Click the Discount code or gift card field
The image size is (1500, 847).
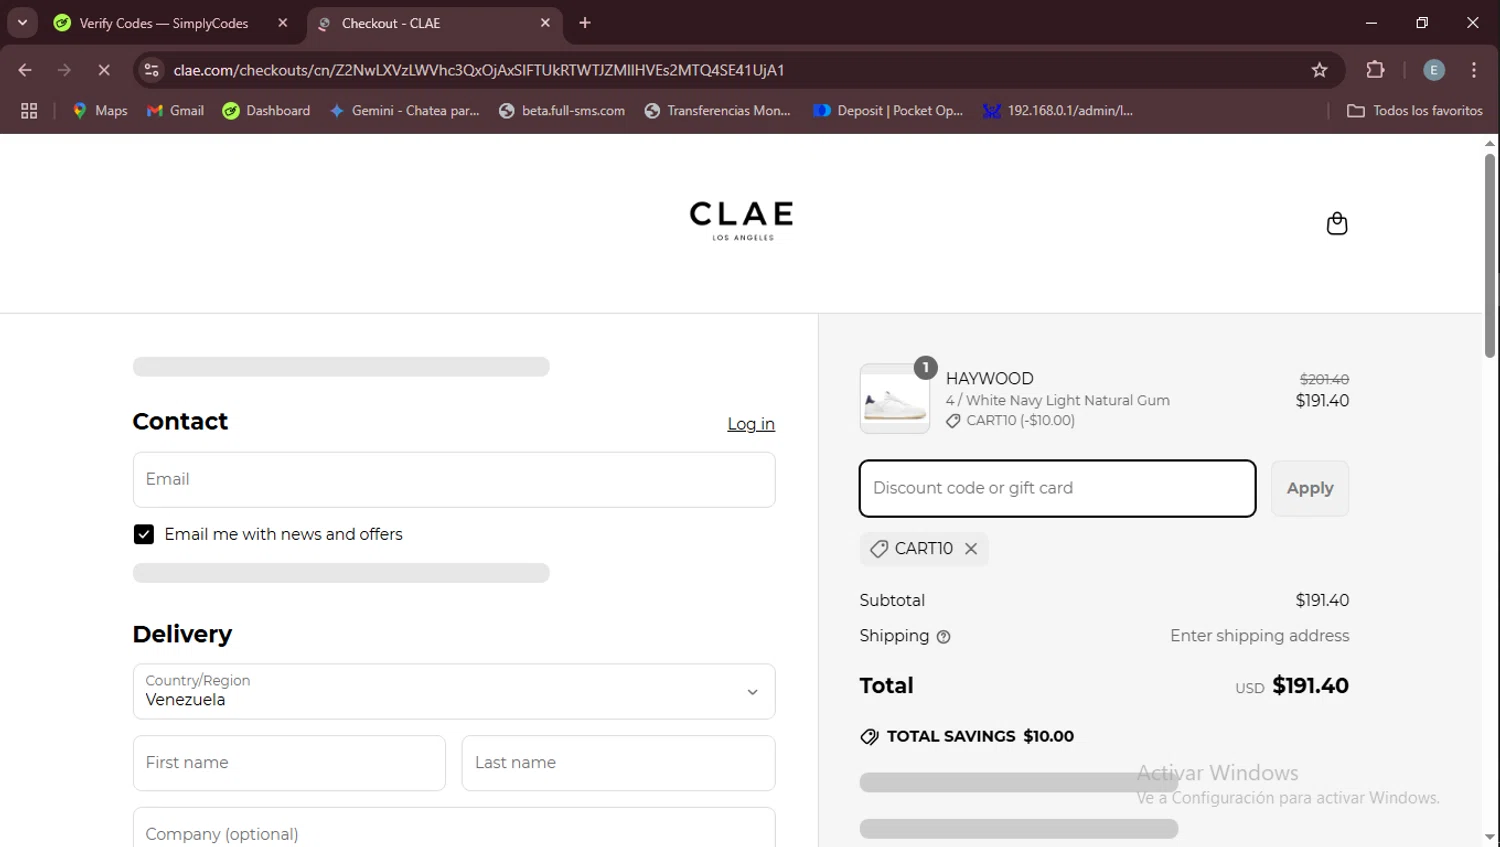pyautogui.click(x=1057, y=488)
